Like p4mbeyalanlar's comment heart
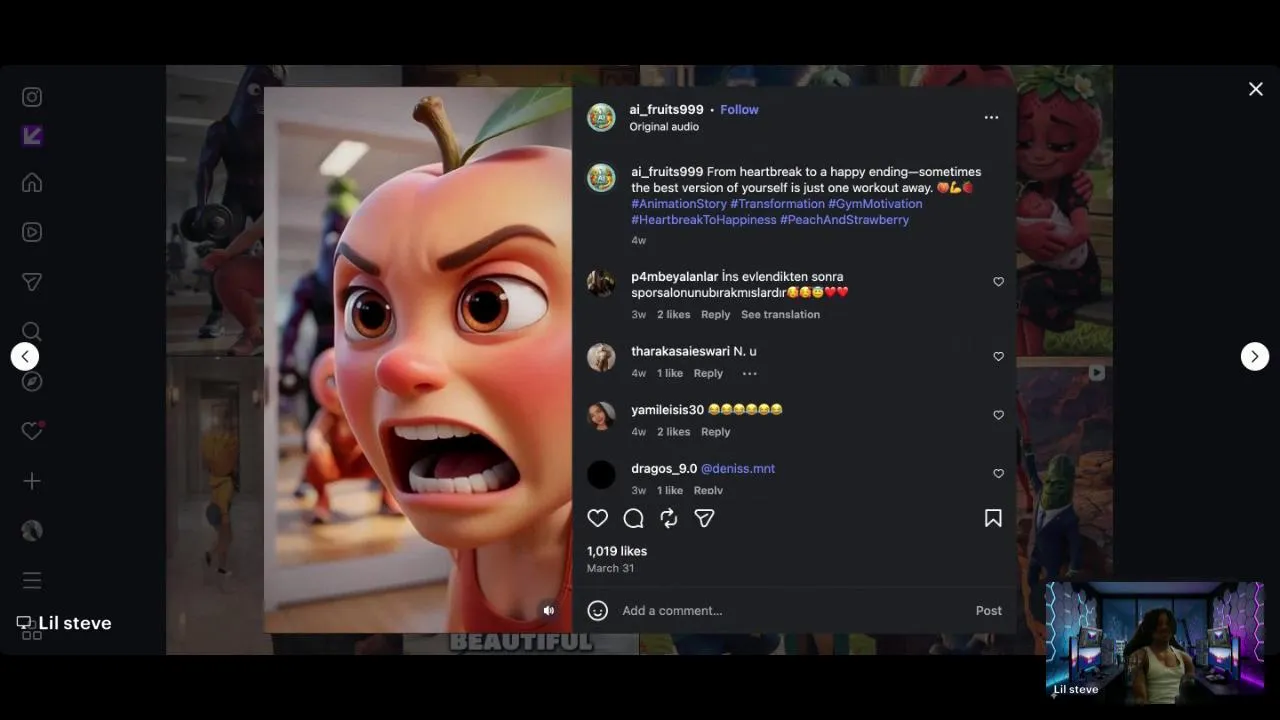Viewport: 1280px width, 720px height. [x=998, y=282]
